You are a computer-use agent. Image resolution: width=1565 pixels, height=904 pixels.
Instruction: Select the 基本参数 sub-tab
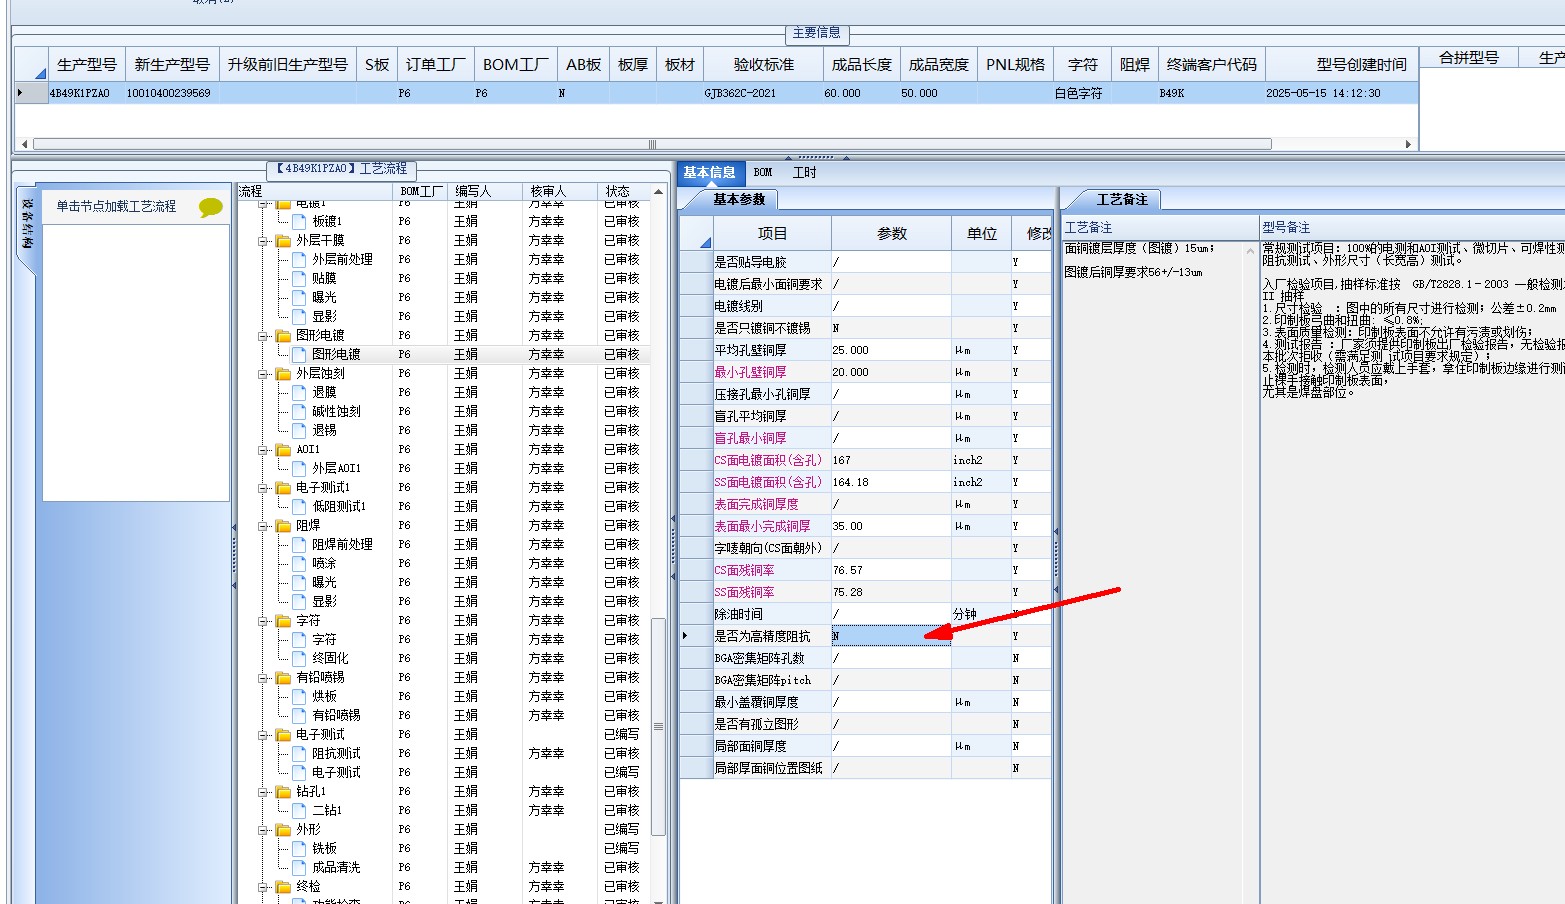tap(739, 199)
